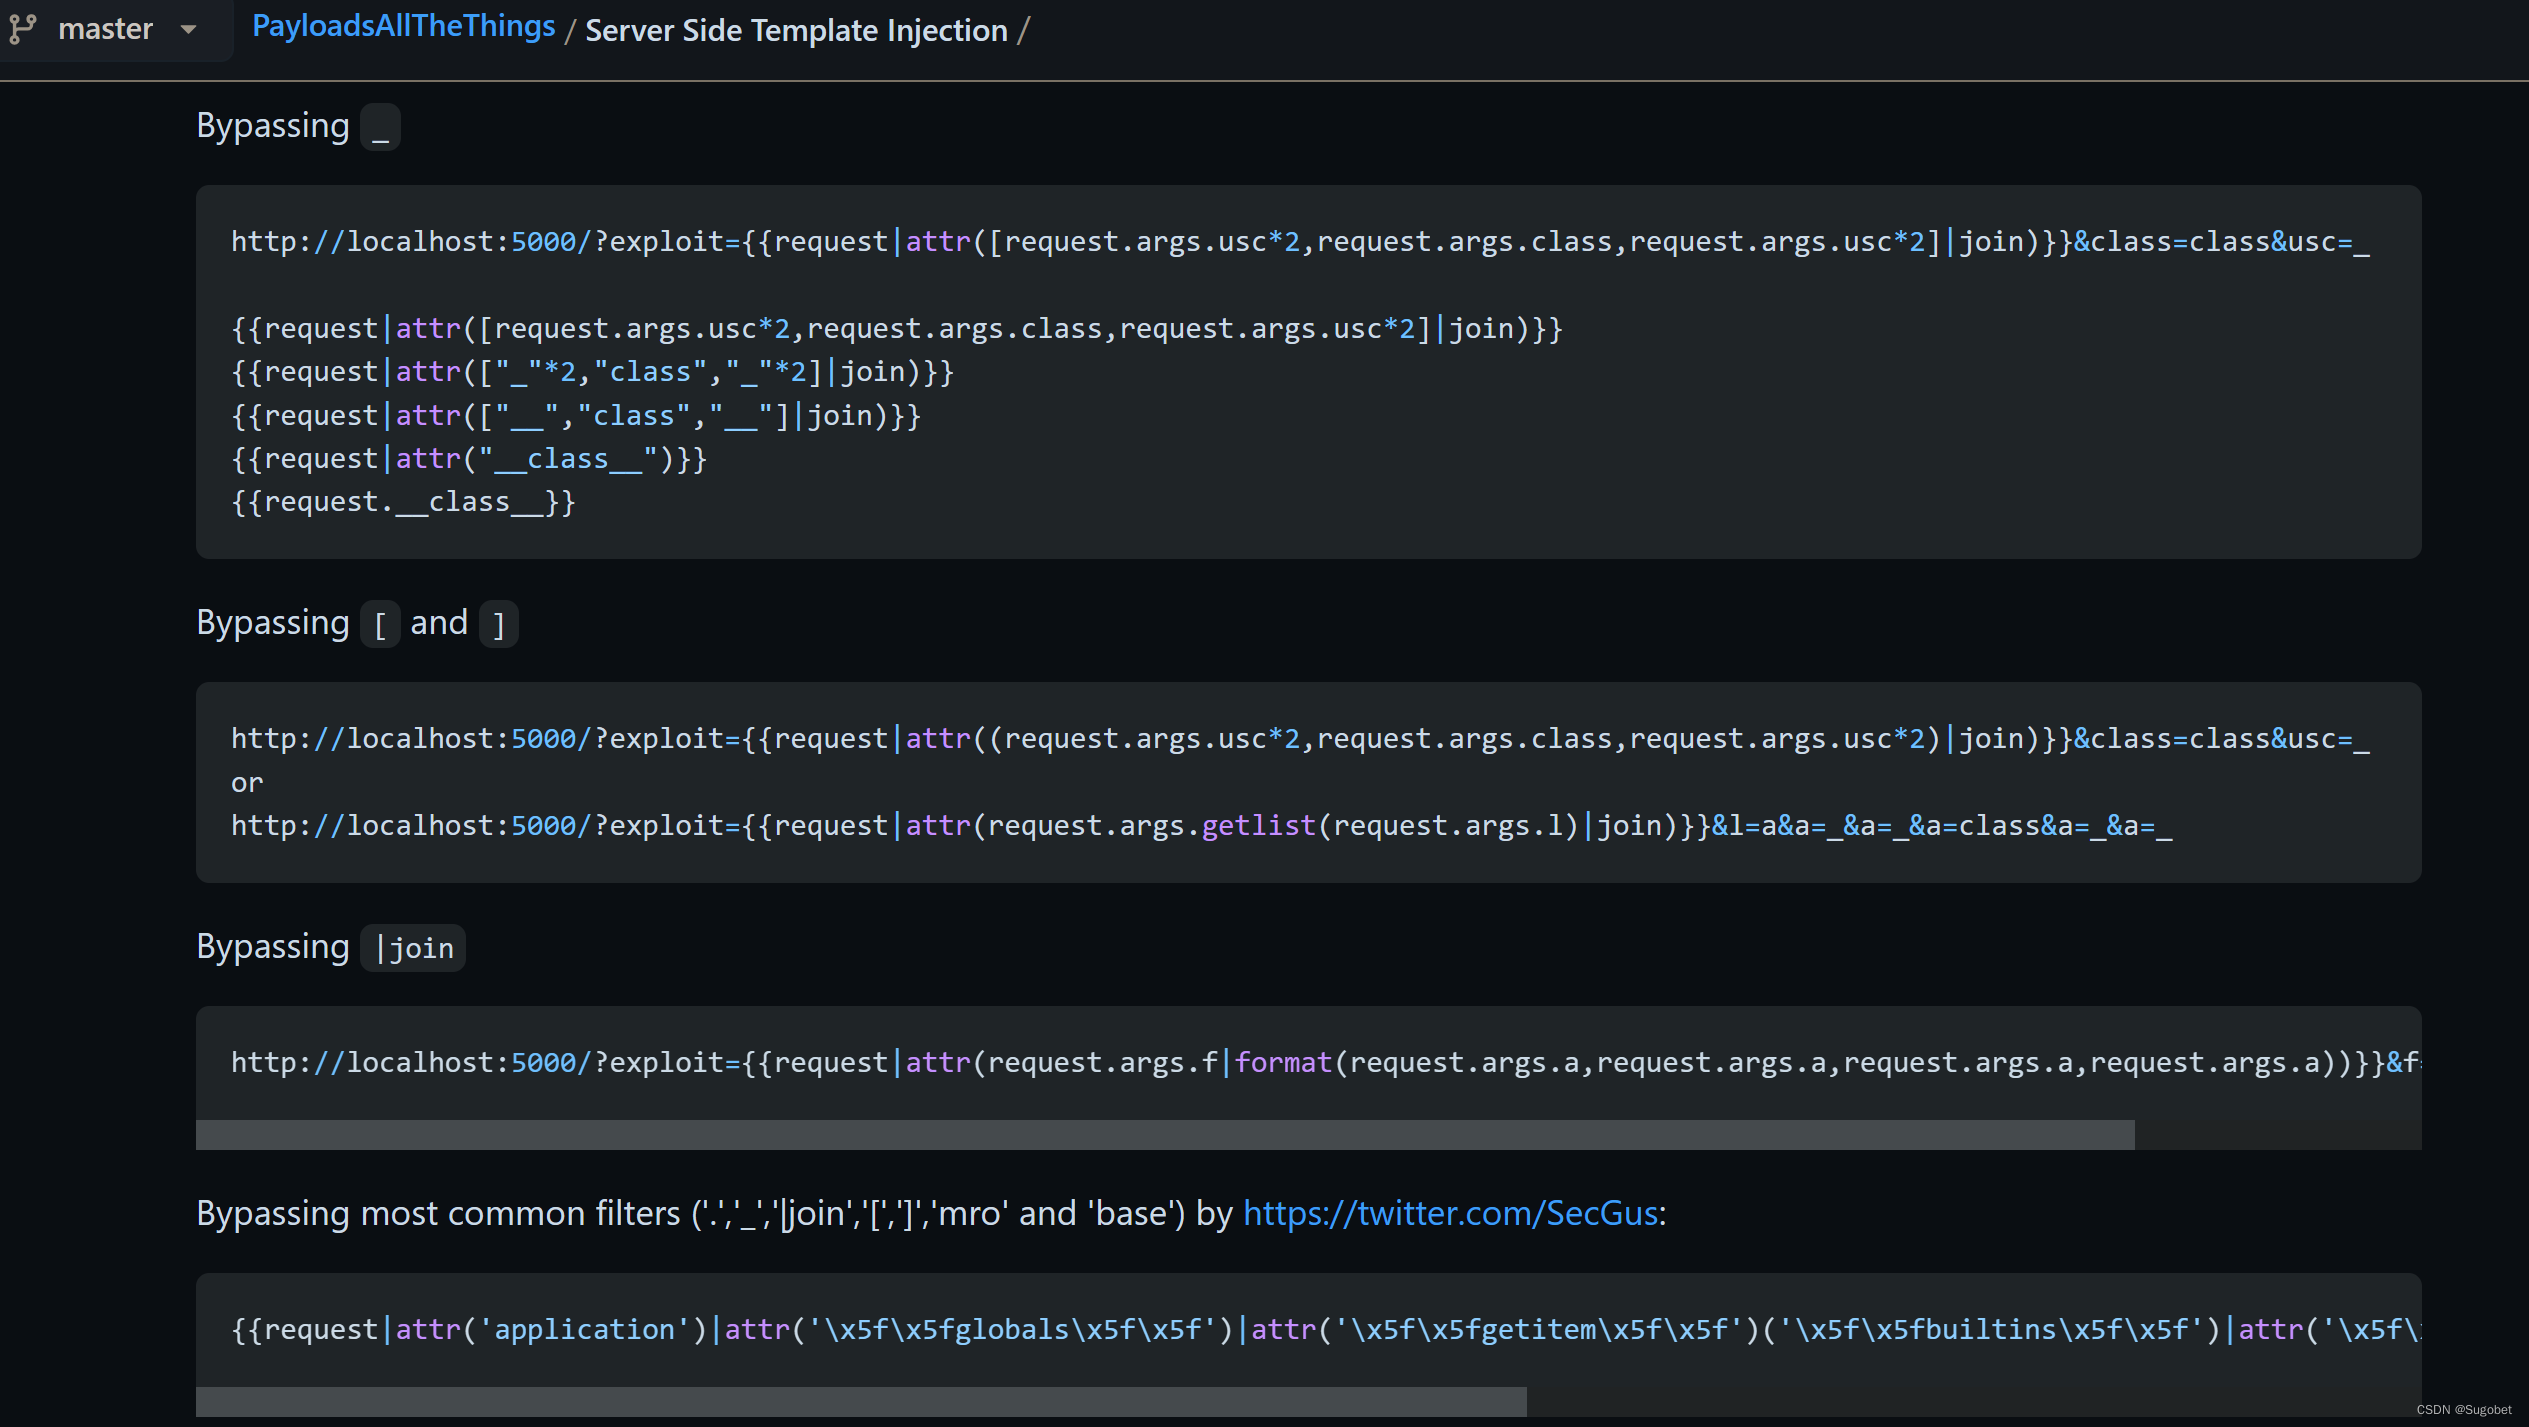Click the Server Side Template Injection breadcrumb
This screenshot has width=2529, height=1427.
[x=796, y=30]
